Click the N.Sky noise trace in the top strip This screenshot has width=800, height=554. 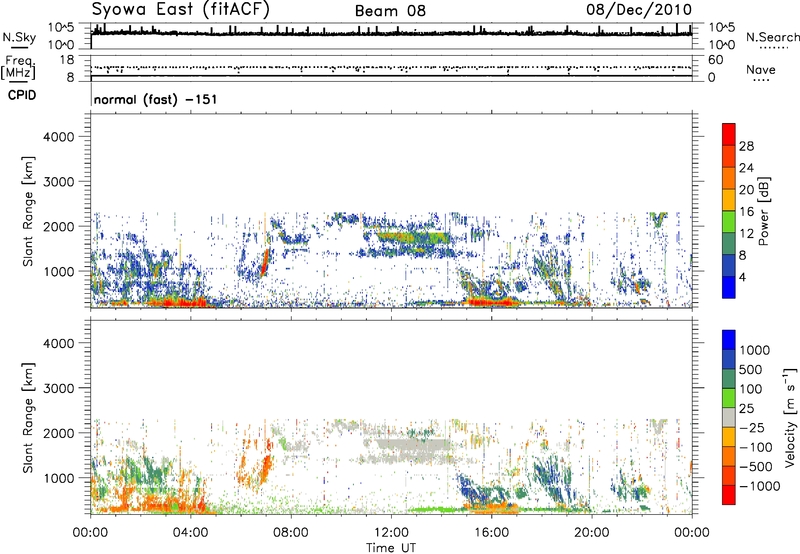pyautogui.click(x=391, y=33)
